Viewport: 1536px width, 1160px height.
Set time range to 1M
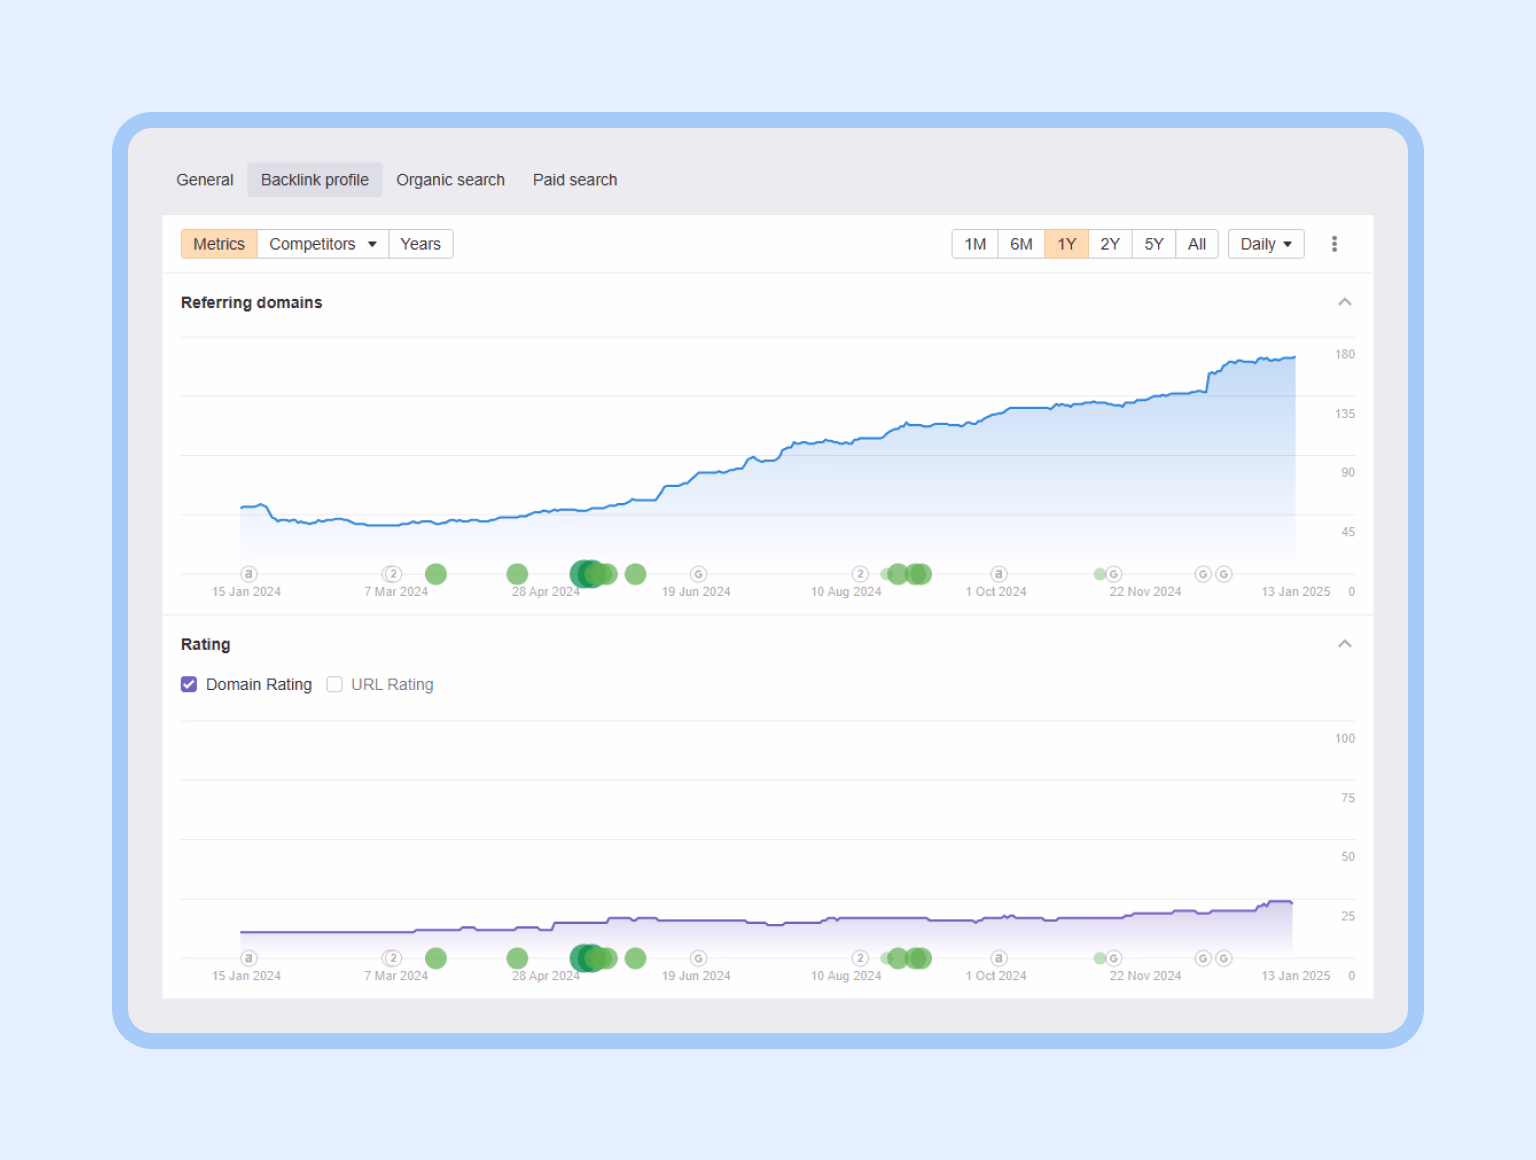tap(975, 244)
